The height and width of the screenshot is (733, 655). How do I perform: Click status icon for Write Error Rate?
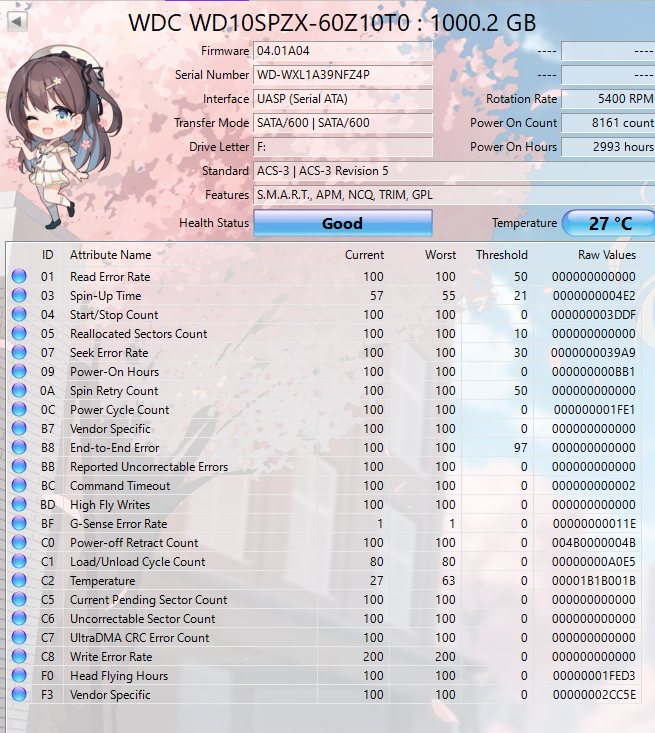click(x=19, y=656)
